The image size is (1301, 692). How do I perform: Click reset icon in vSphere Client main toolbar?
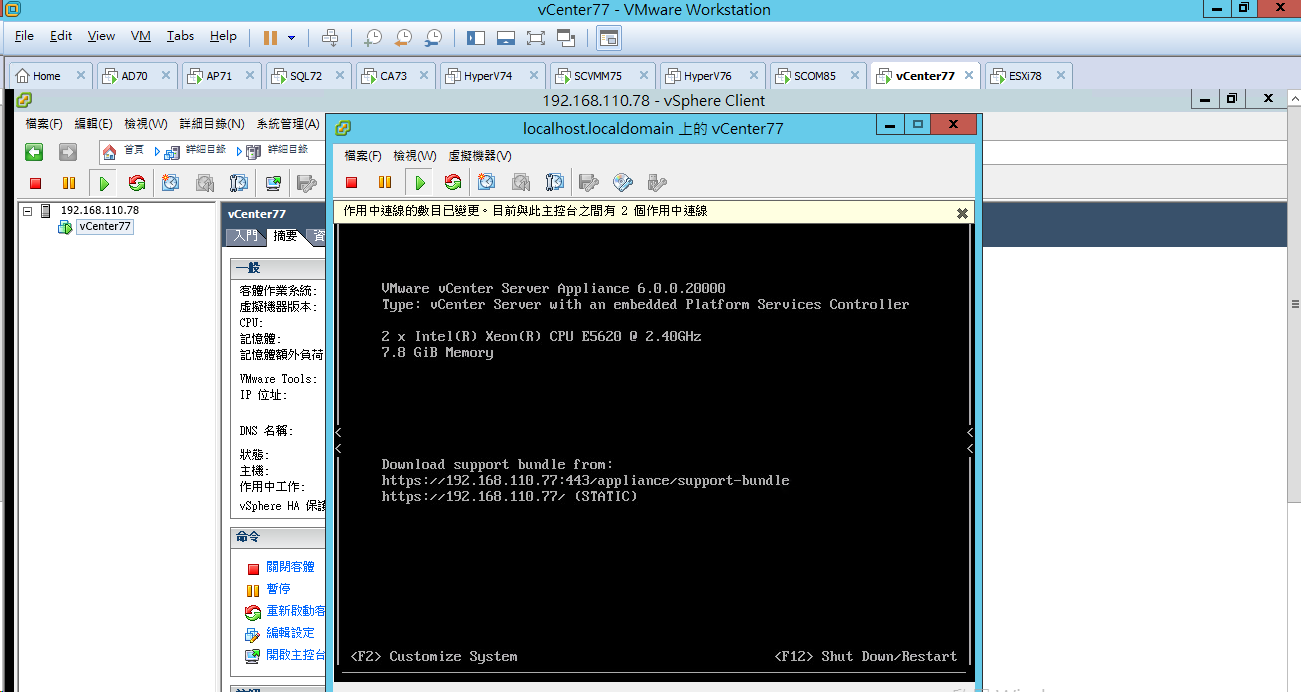[x=137, y=183]
